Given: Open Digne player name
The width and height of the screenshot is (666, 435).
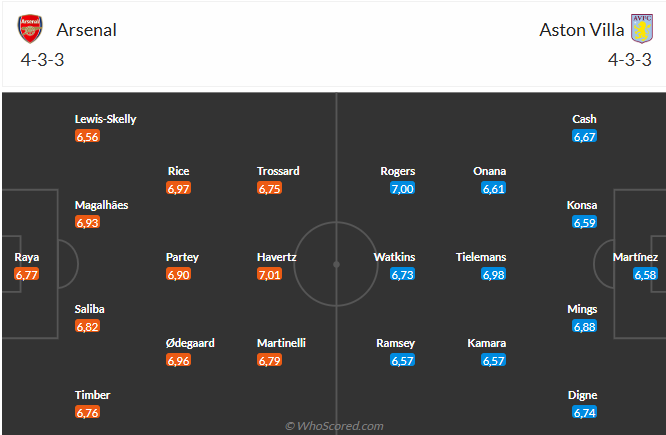Looking at the screenshot, I should [582, 395].
